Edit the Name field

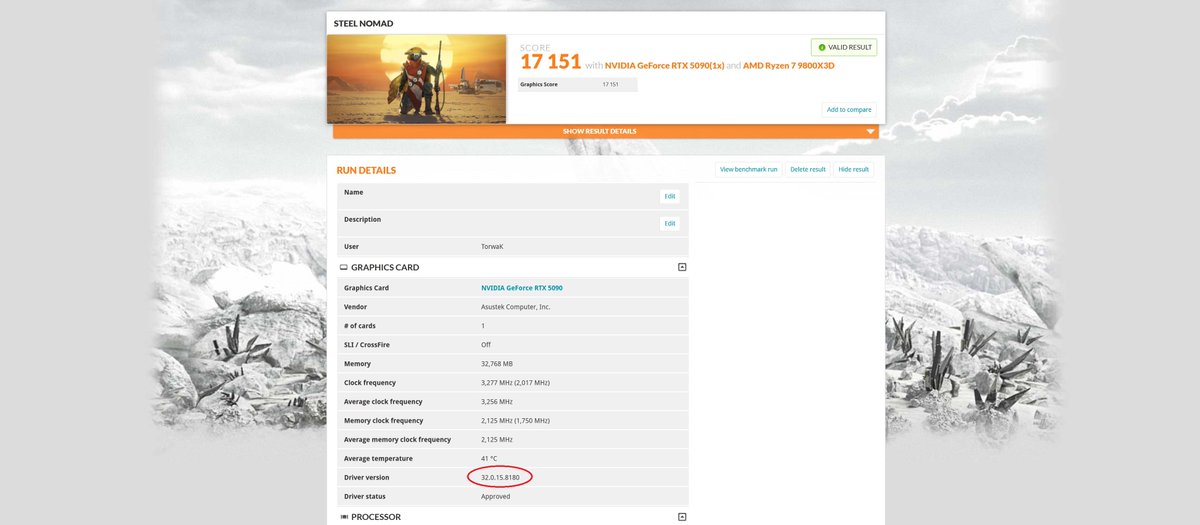point(670,196)
